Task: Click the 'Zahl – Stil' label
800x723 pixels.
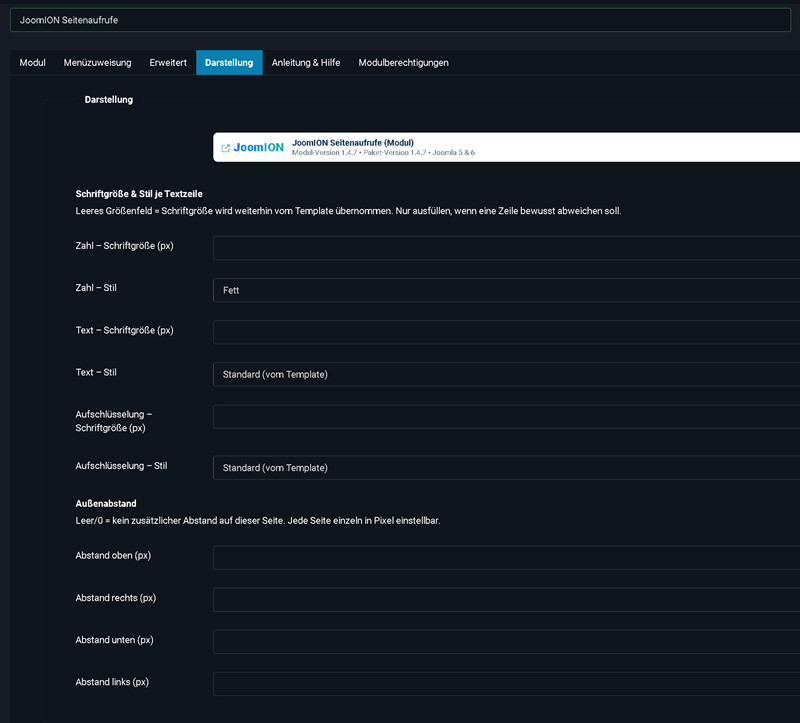Action: (x=96, y=288)
